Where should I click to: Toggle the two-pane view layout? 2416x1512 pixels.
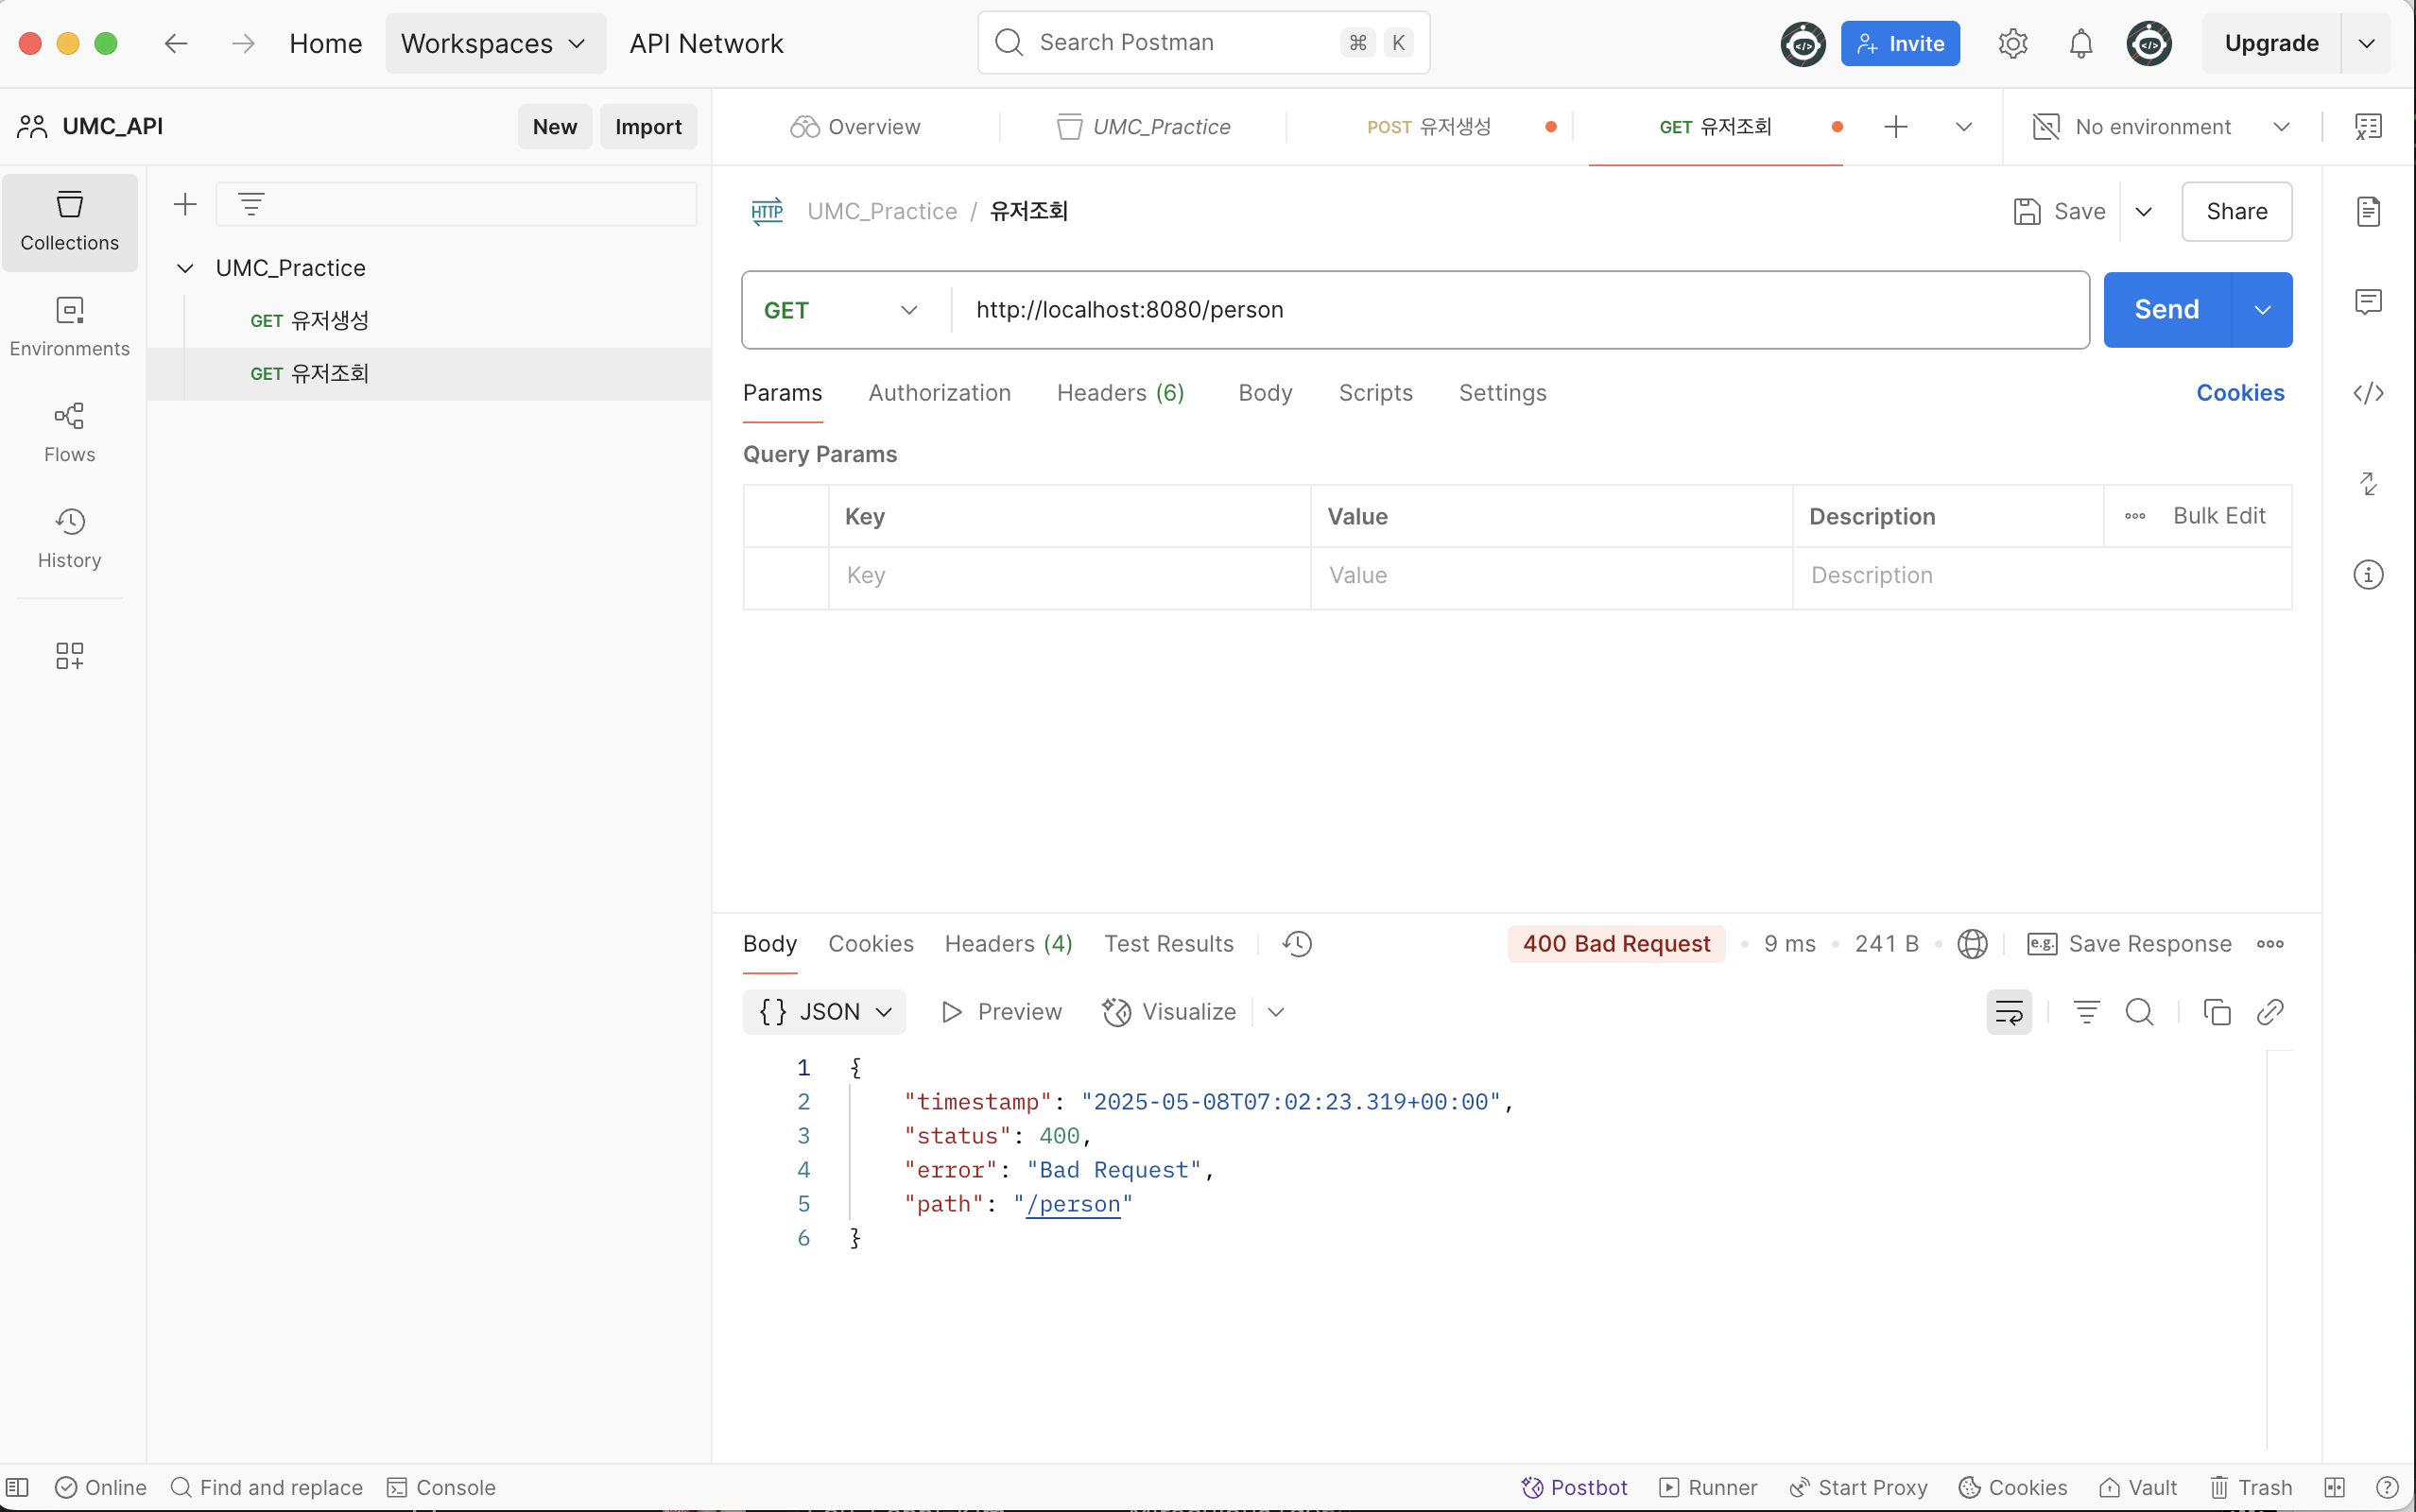pos(2334,1487)
